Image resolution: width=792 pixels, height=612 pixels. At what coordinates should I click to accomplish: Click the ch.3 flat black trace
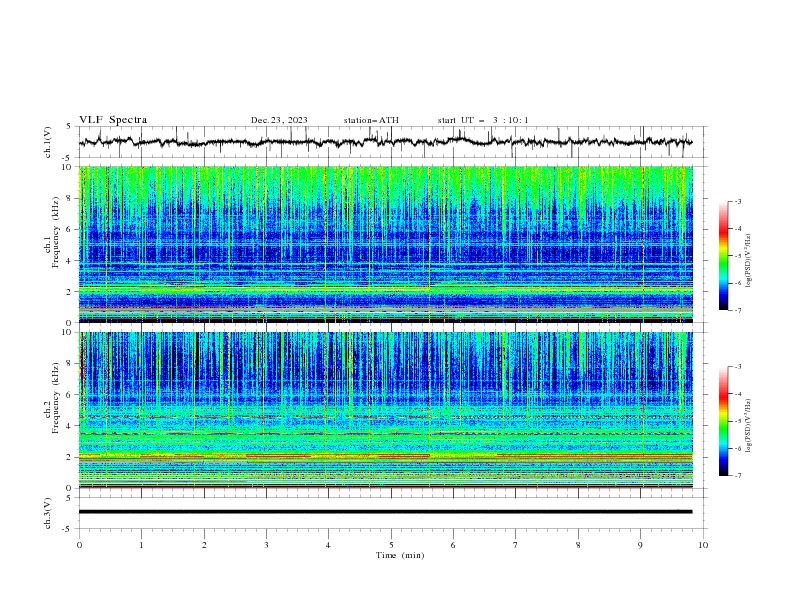click(385, 512)
